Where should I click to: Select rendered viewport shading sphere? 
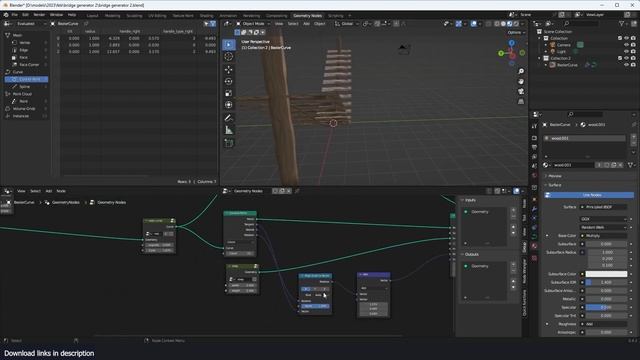coord(516,24)
